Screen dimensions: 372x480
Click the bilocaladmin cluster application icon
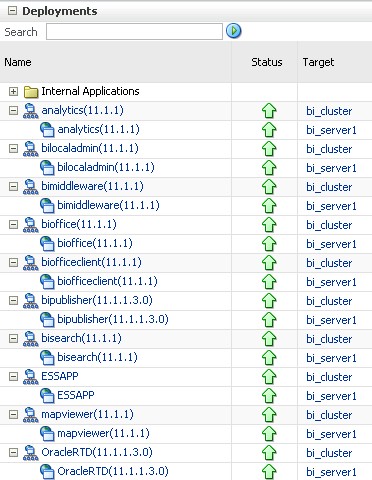tap(31, 149)
